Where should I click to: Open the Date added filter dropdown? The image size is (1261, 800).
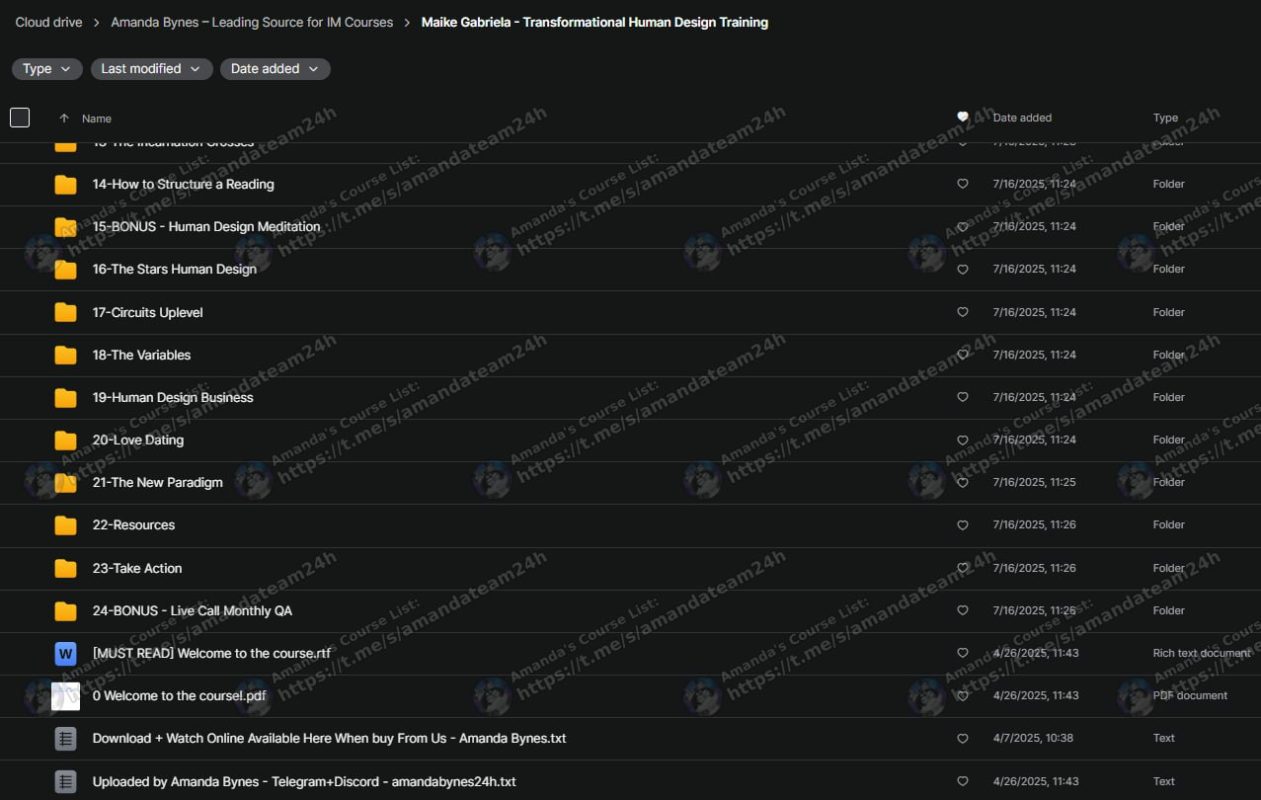coord(274,69)
